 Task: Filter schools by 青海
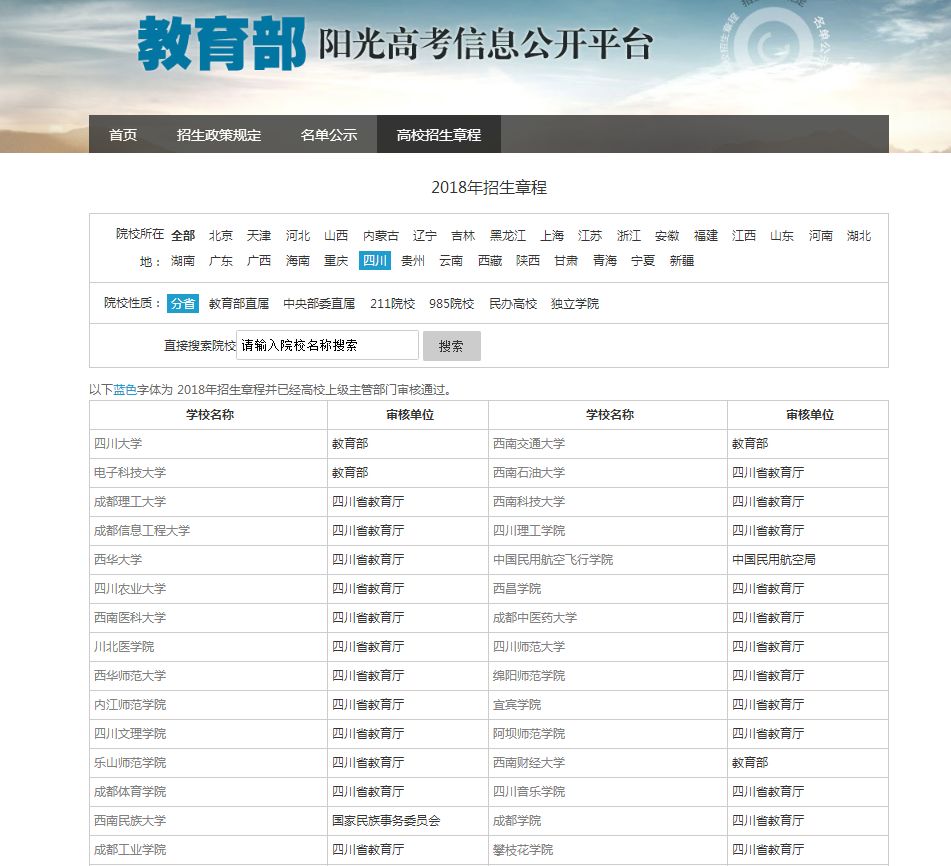click(605, 261)
